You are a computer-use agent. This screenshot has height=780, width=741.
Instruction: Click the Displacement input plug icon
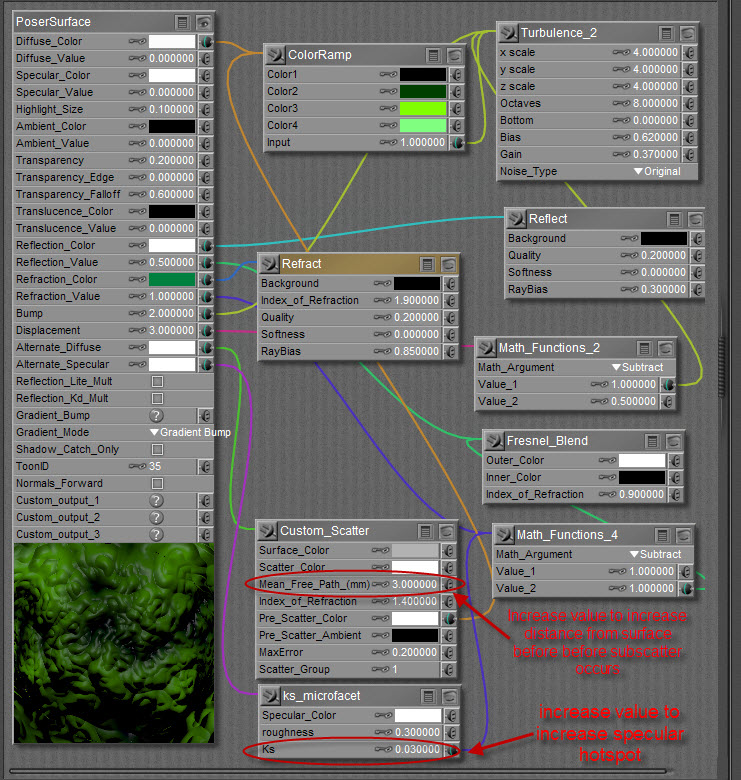coord(206,330)
